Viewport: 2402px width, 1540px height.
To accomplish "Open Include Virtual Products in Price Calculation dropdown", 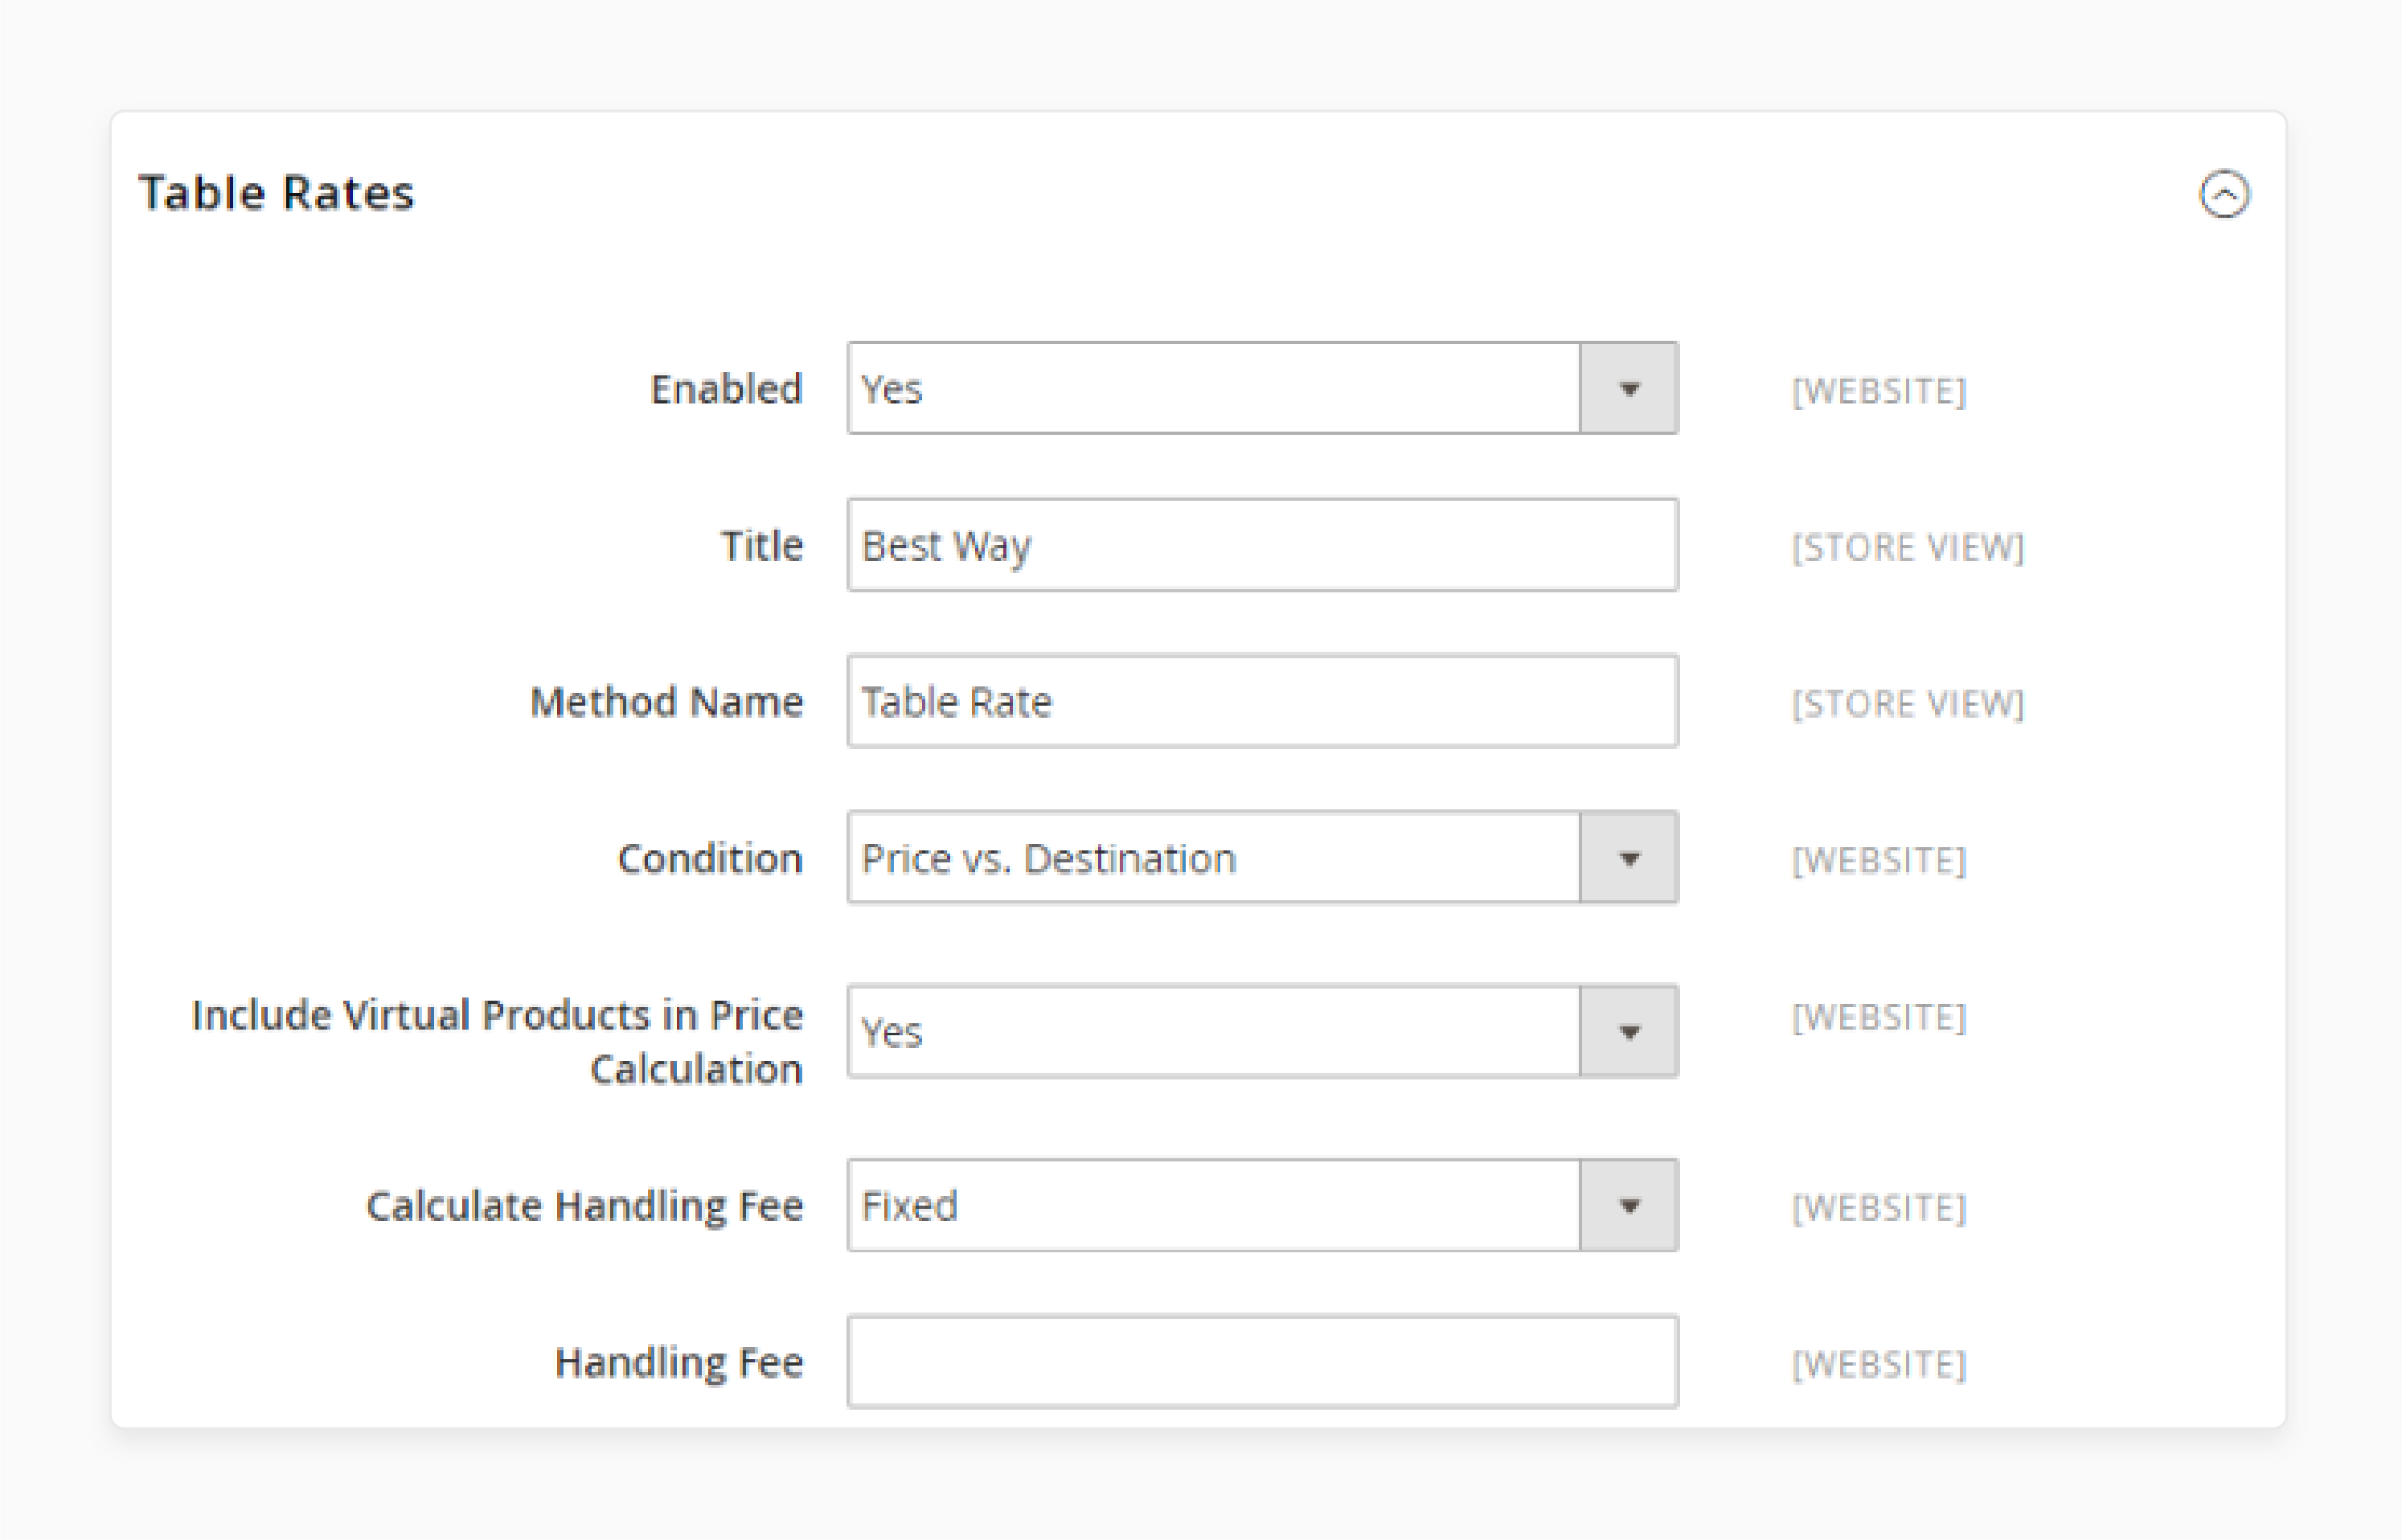I will point(1262,1031).
